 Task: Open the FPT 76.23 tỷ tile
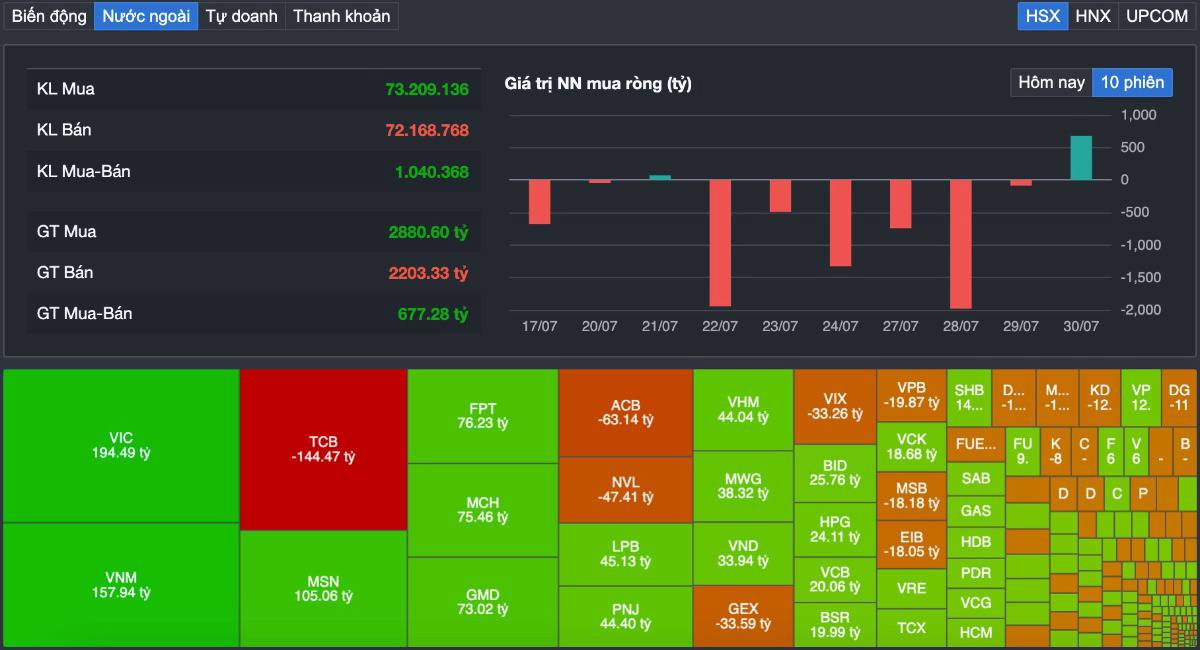coord(483,416)
